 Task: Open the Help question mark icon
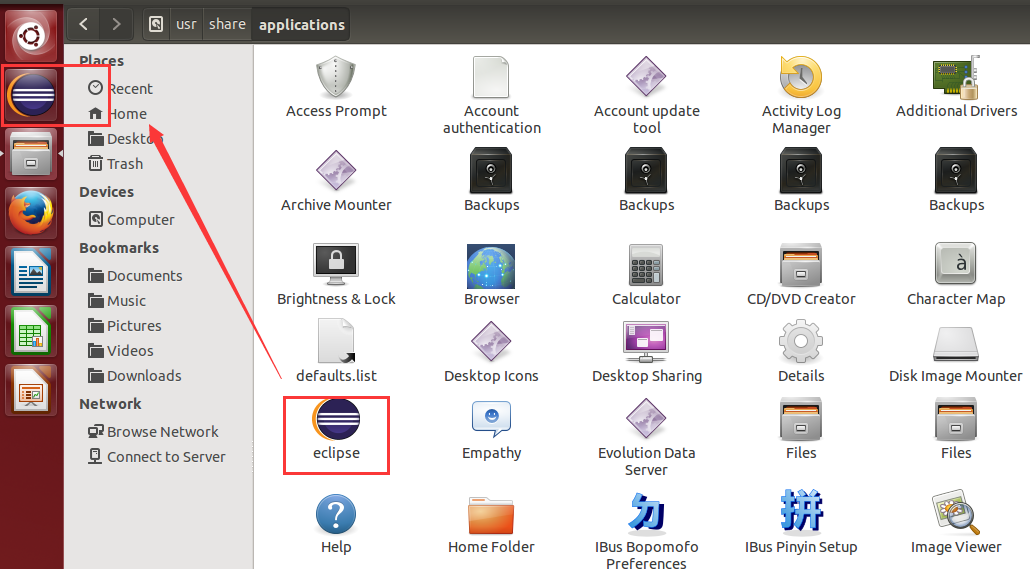[x=336, y=514]
